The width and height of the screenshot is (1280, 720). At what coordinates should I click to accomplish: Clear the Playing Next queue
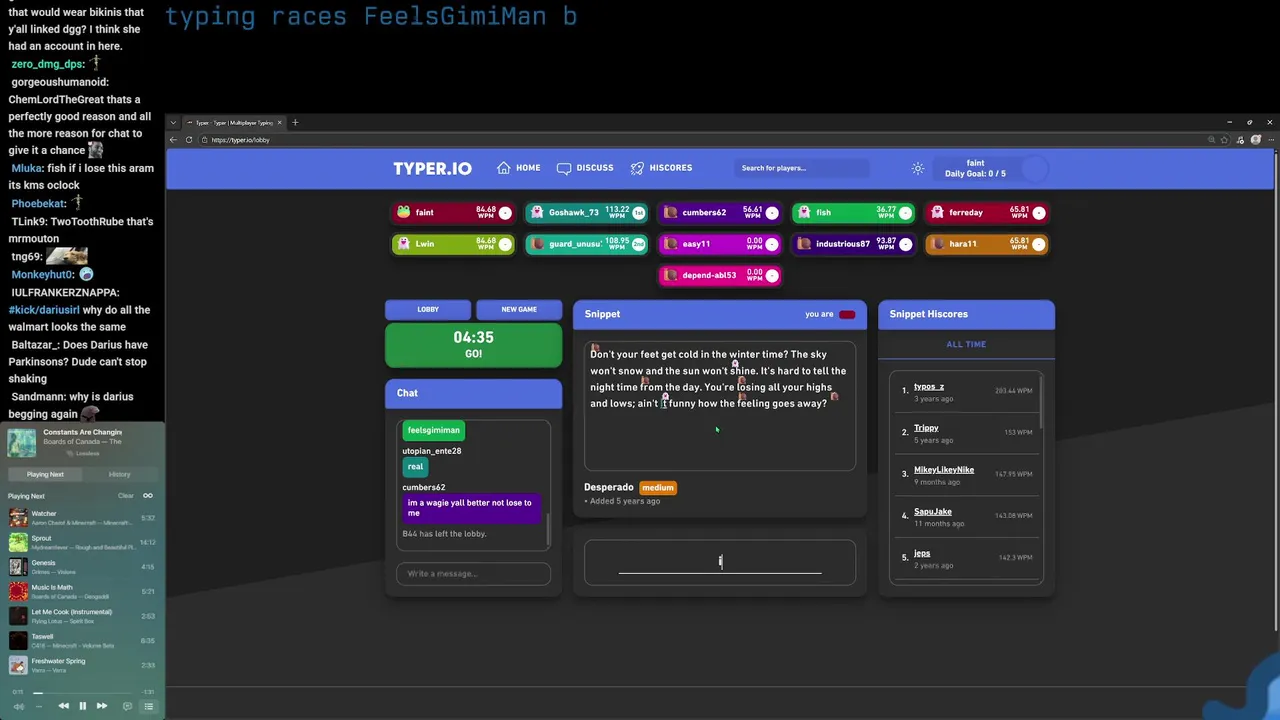126,496
